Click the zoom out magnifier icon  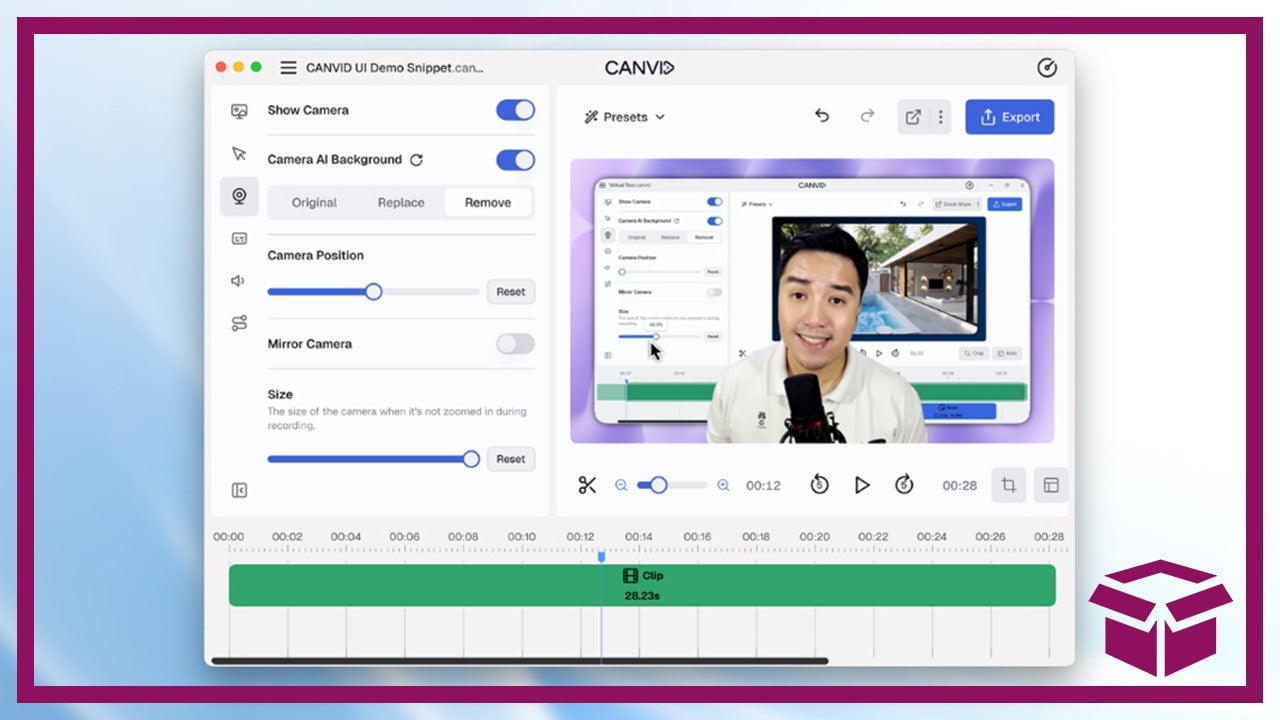[621, 485]
